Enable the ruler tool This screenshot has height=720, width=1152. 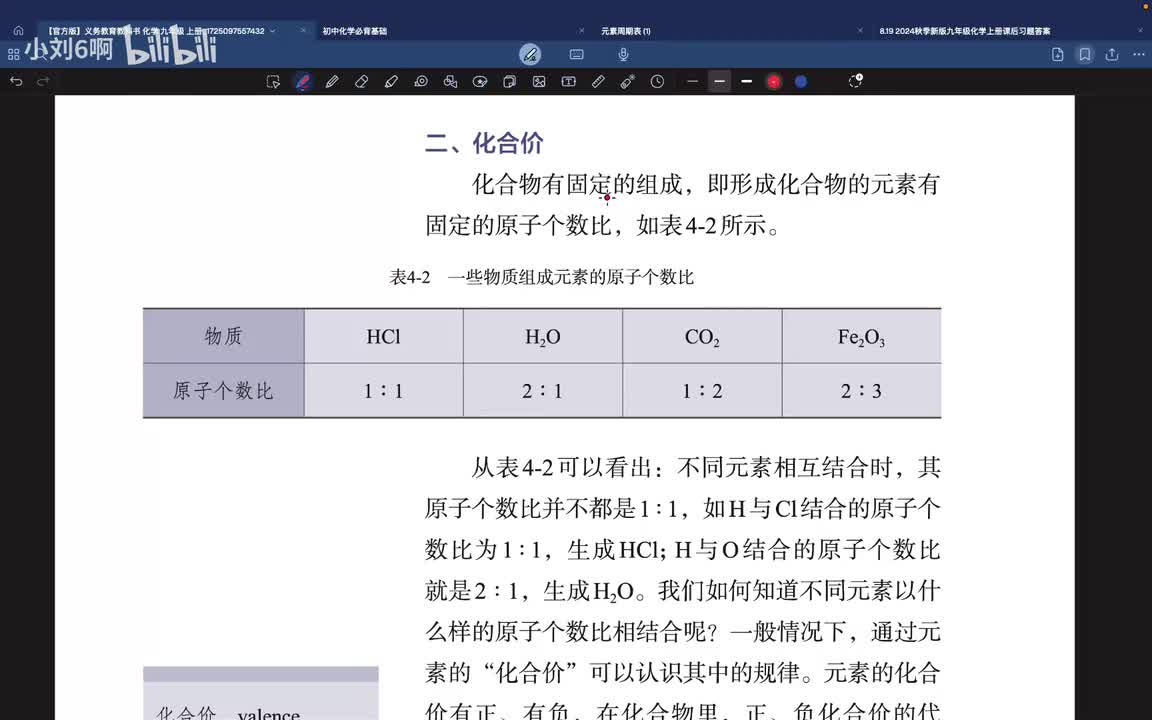click(598, 82)
